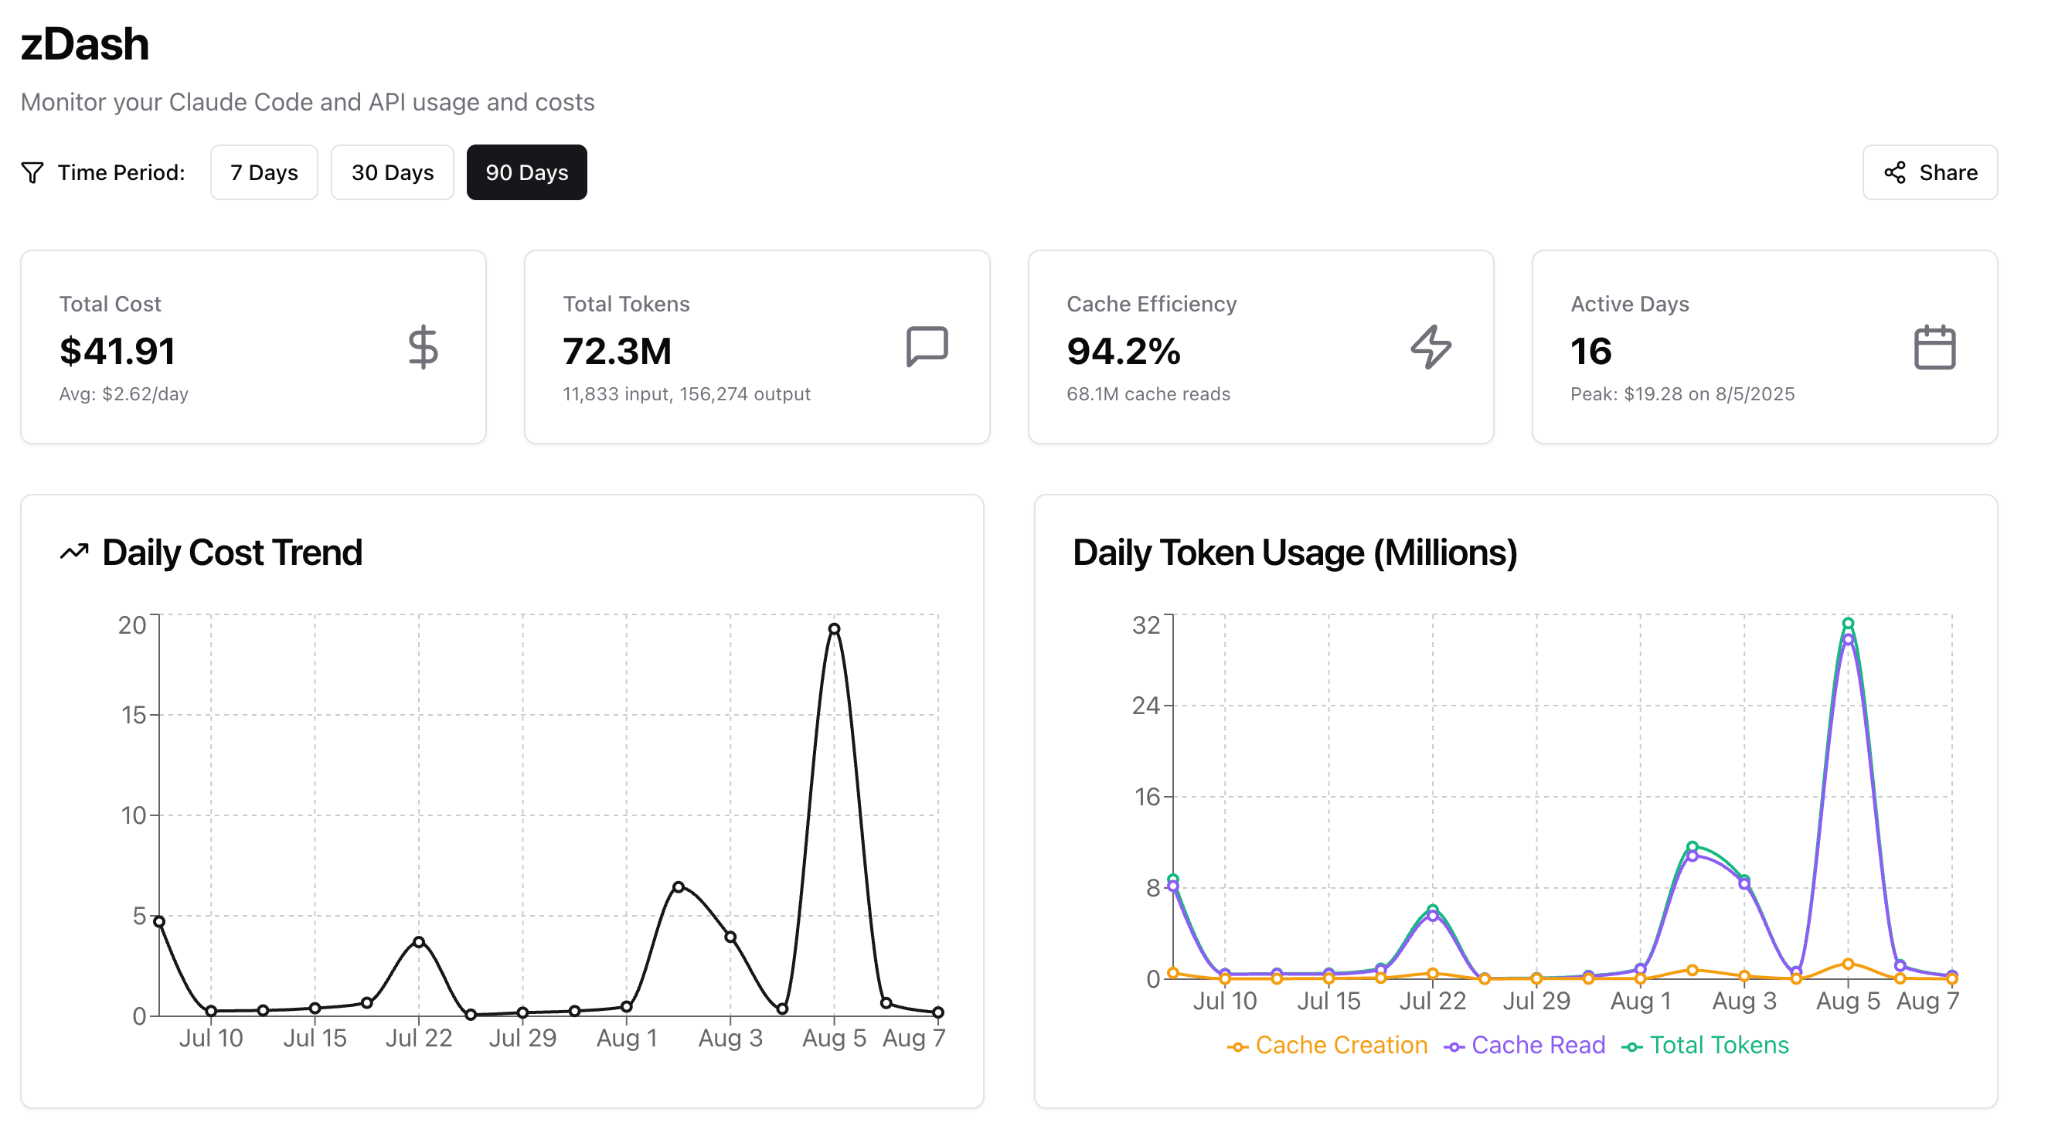Click '11,833 input, 156,274 output' text
2048x1136 pixels.
tap(687, 394)
